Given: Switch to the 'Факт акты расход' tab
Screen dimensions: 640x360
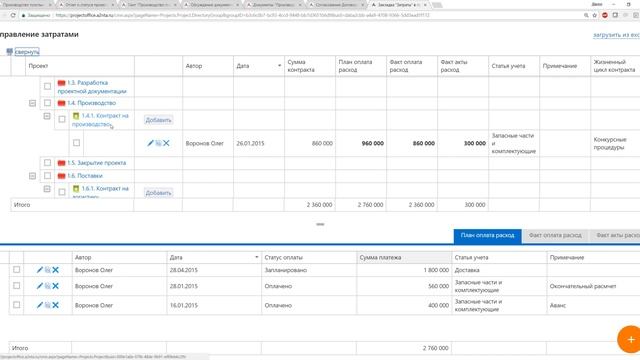Looking at the screenshot, I should coord(616,236).
